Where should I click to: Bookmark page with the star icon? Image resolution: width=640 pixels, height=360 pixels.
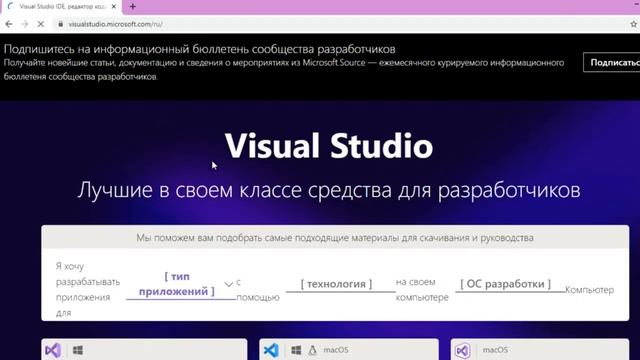point(633,24)
